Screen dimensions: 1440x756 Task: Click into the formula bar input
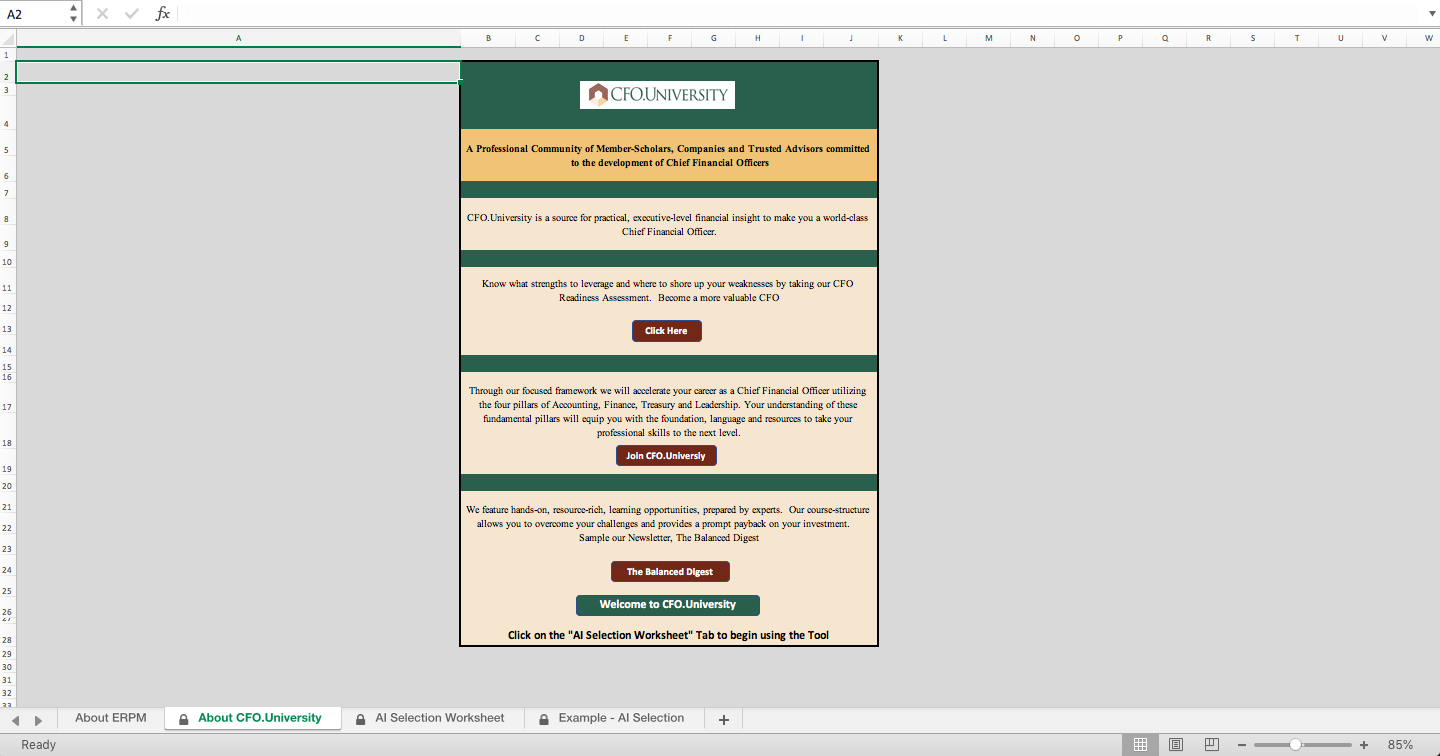[x=800, y=14]
